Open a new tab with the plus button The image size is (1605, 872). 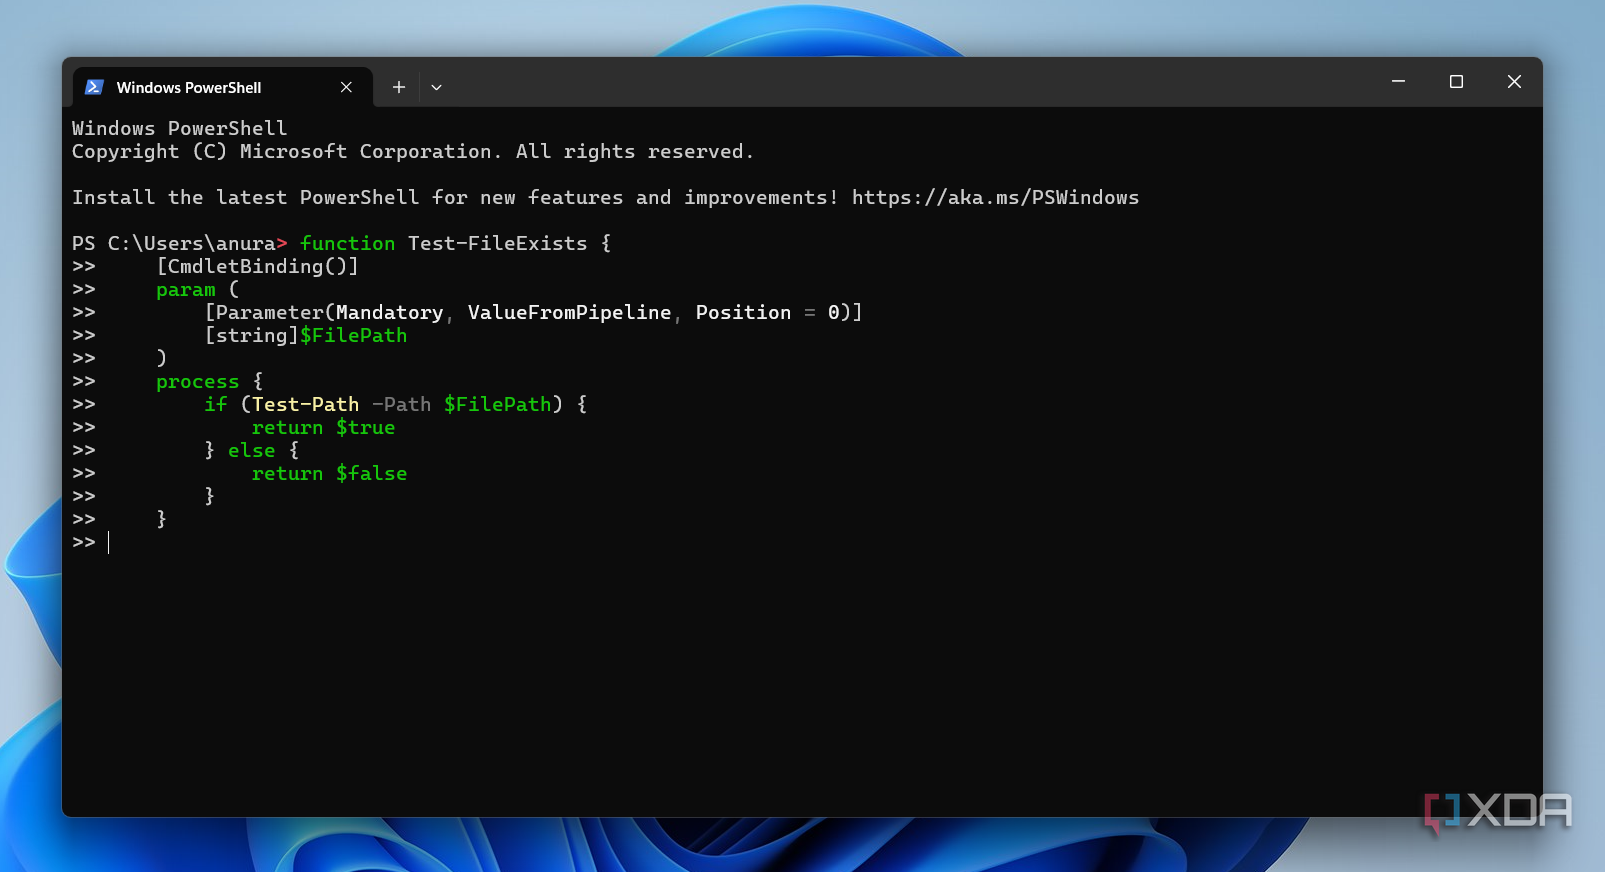[398, 87]
